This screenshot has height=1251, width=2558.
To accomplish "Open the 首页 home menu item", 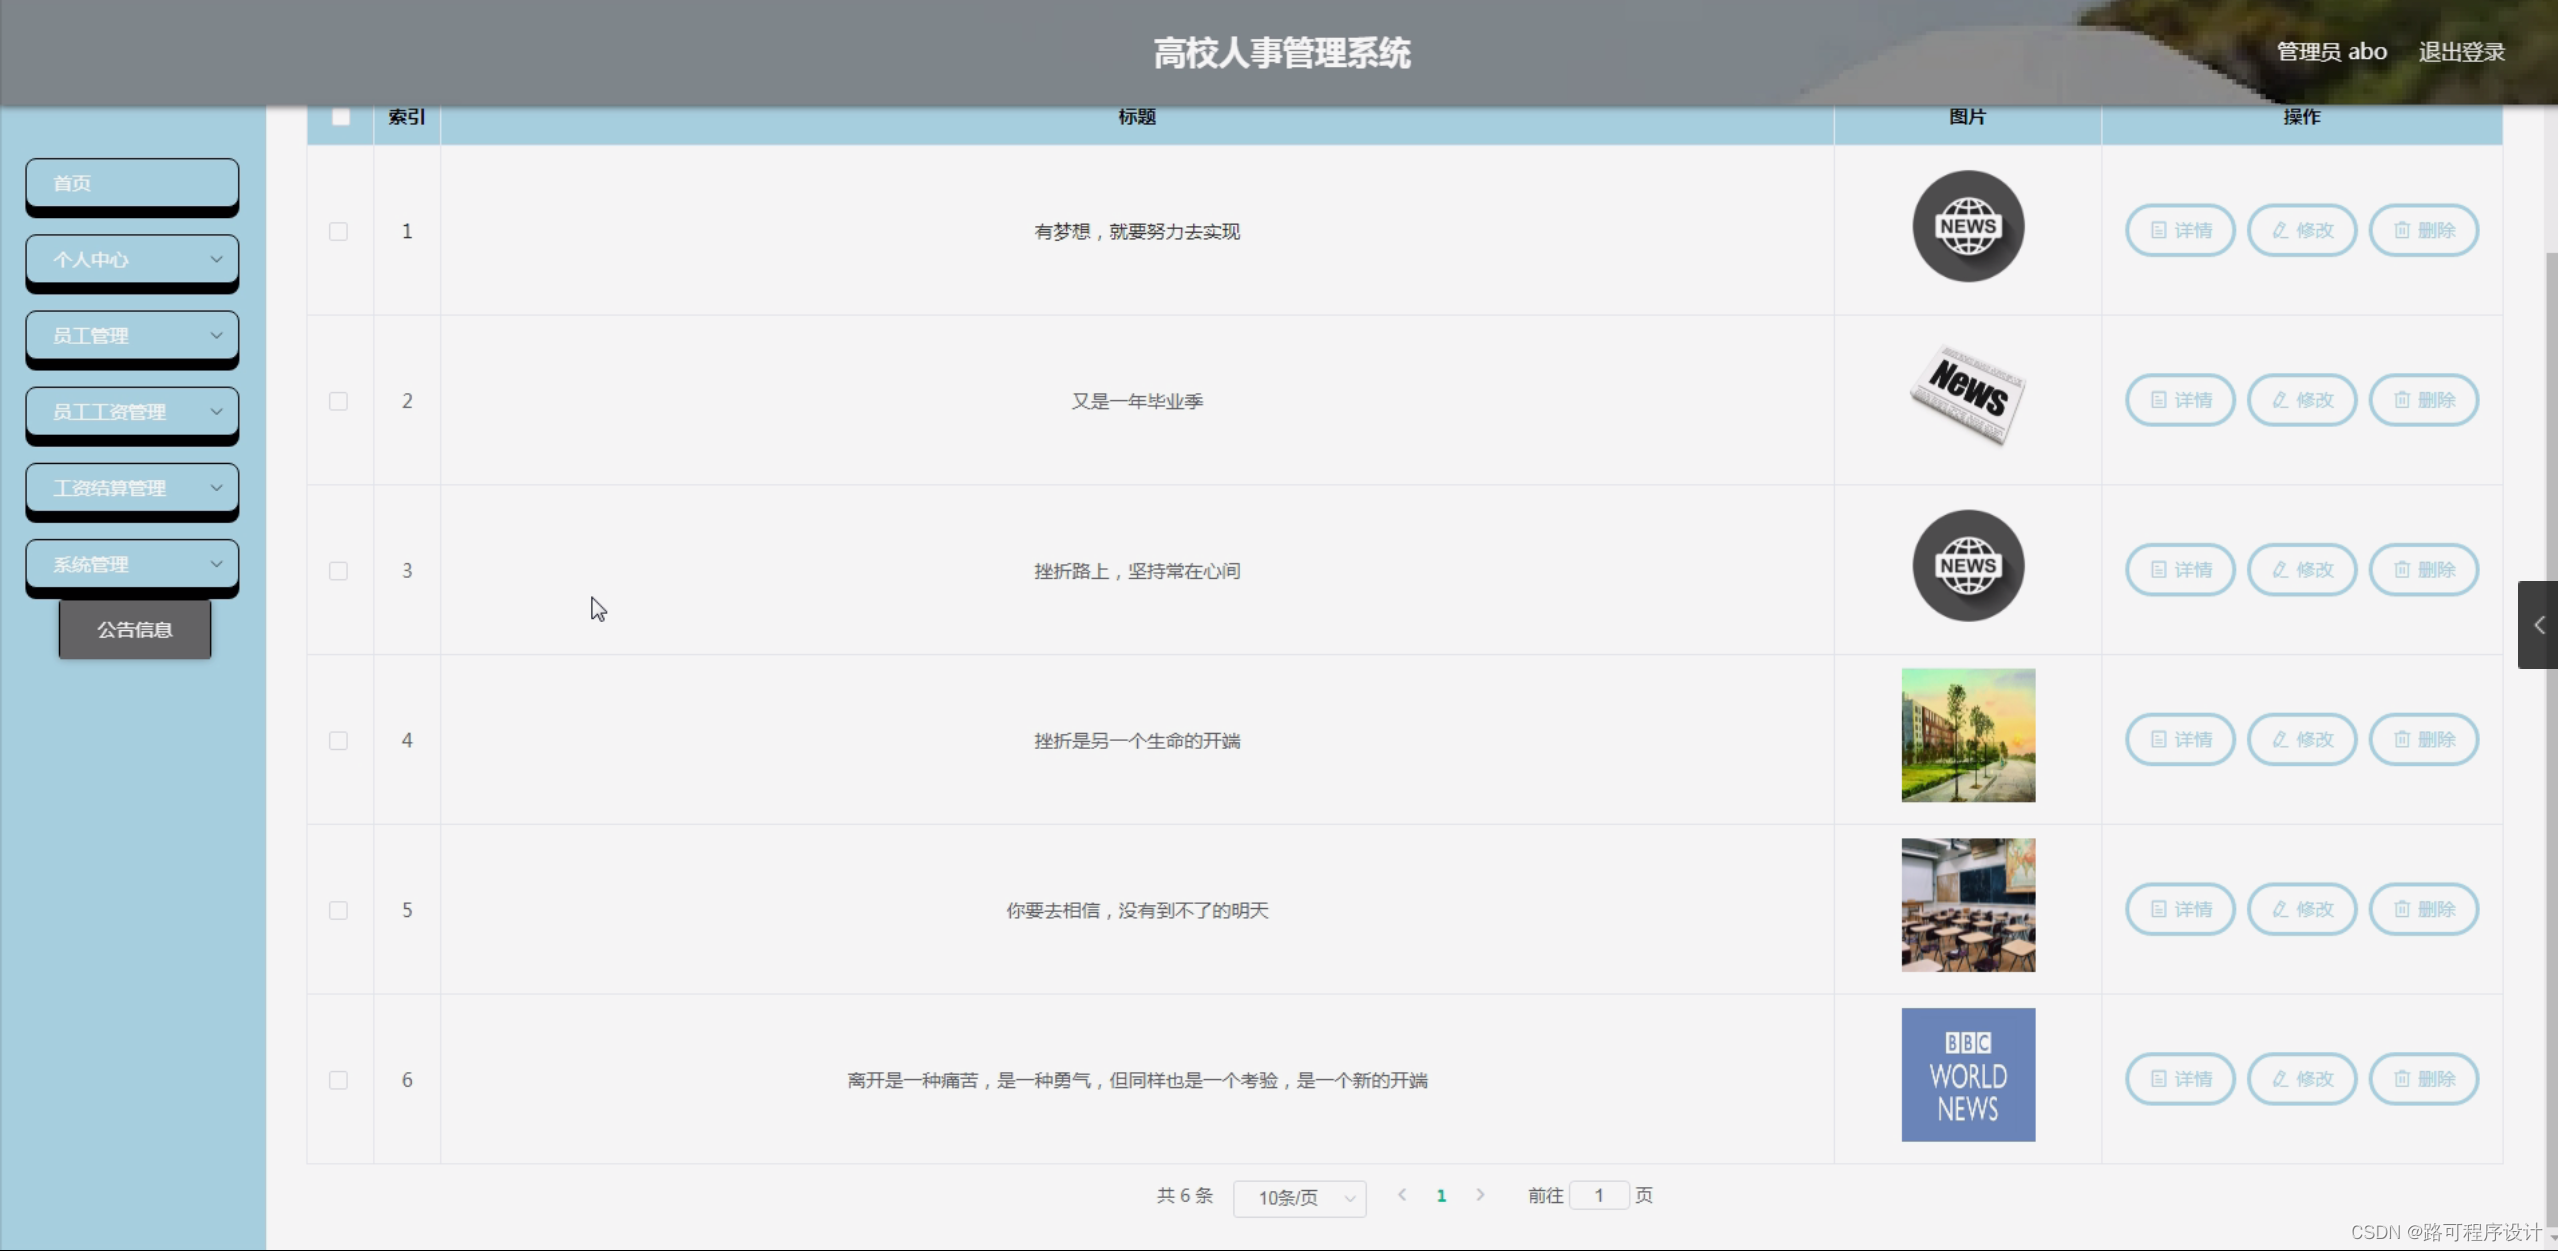I will (x=132, y=184).
